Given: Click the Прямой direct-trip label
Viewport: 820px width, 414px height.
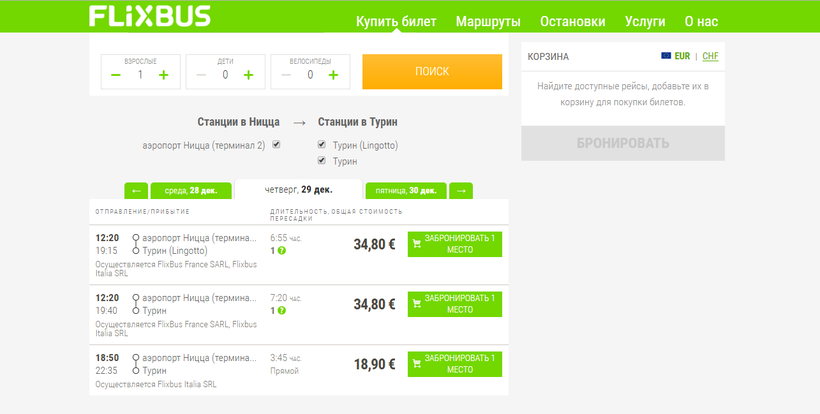Looking at the screenshot, I should pyautogui.click(x=284, y=371).
